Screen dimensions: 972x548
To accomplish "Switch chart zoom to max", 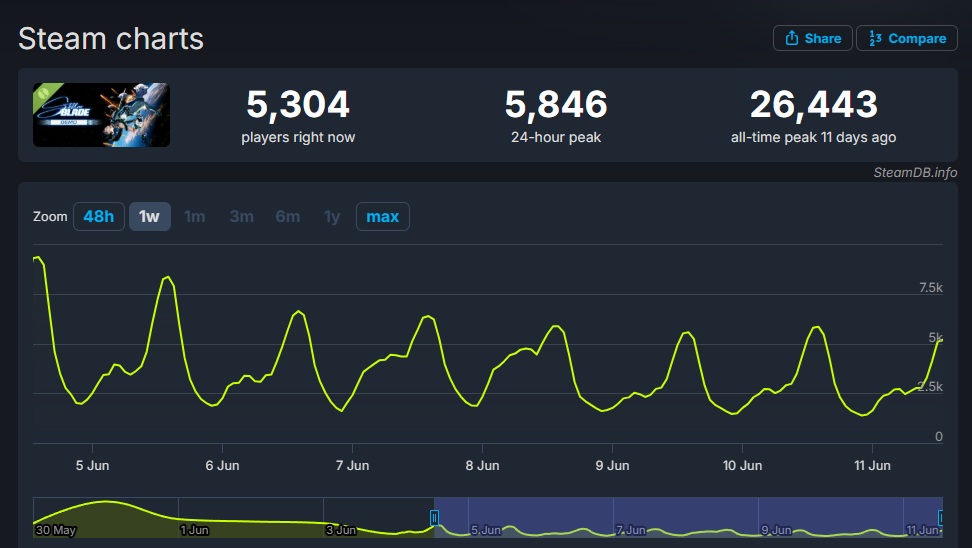I will pyautogui.click(x=382, y=216).
